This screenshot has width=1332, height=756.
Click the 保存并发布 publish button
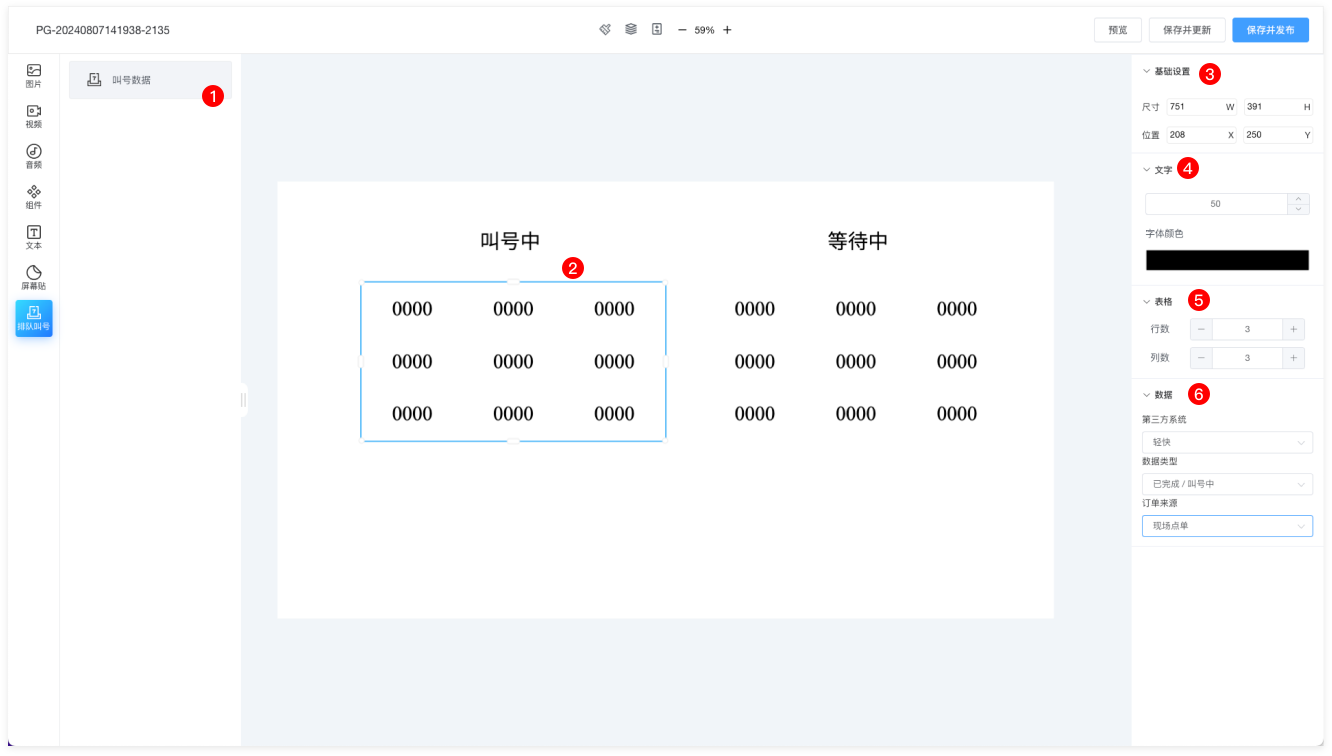pyautogui.click(x=1270, y=30)
